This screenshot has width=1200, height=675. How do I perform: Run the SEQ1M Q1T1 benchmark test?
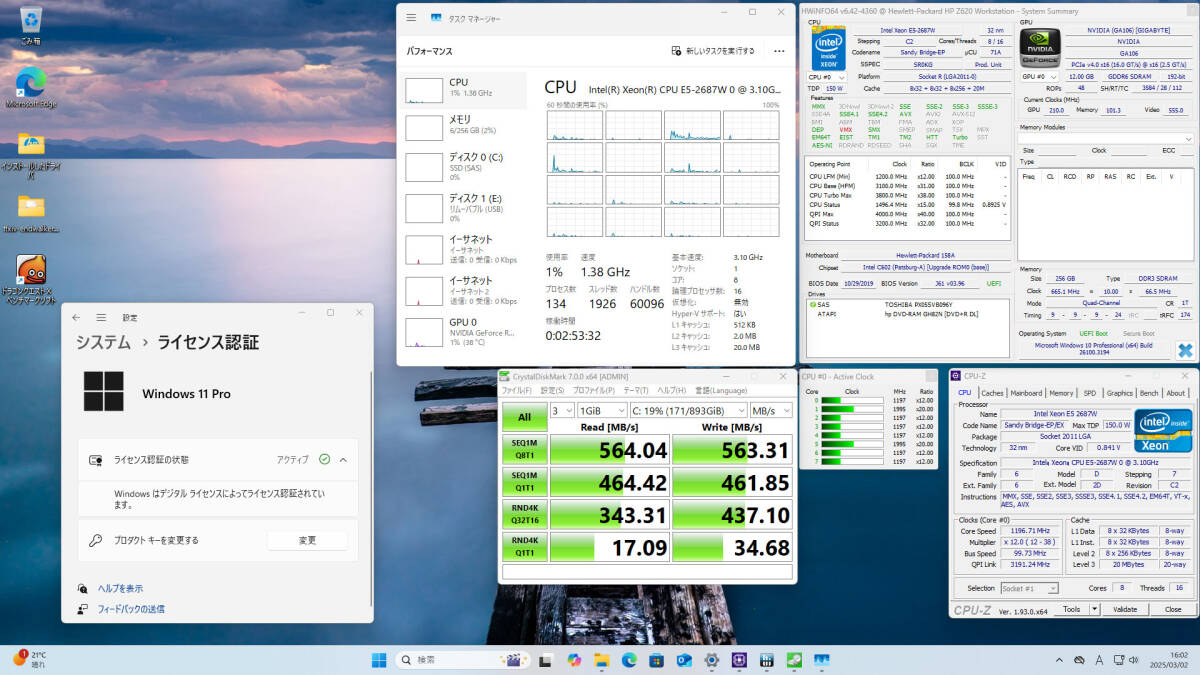(524, 483)
